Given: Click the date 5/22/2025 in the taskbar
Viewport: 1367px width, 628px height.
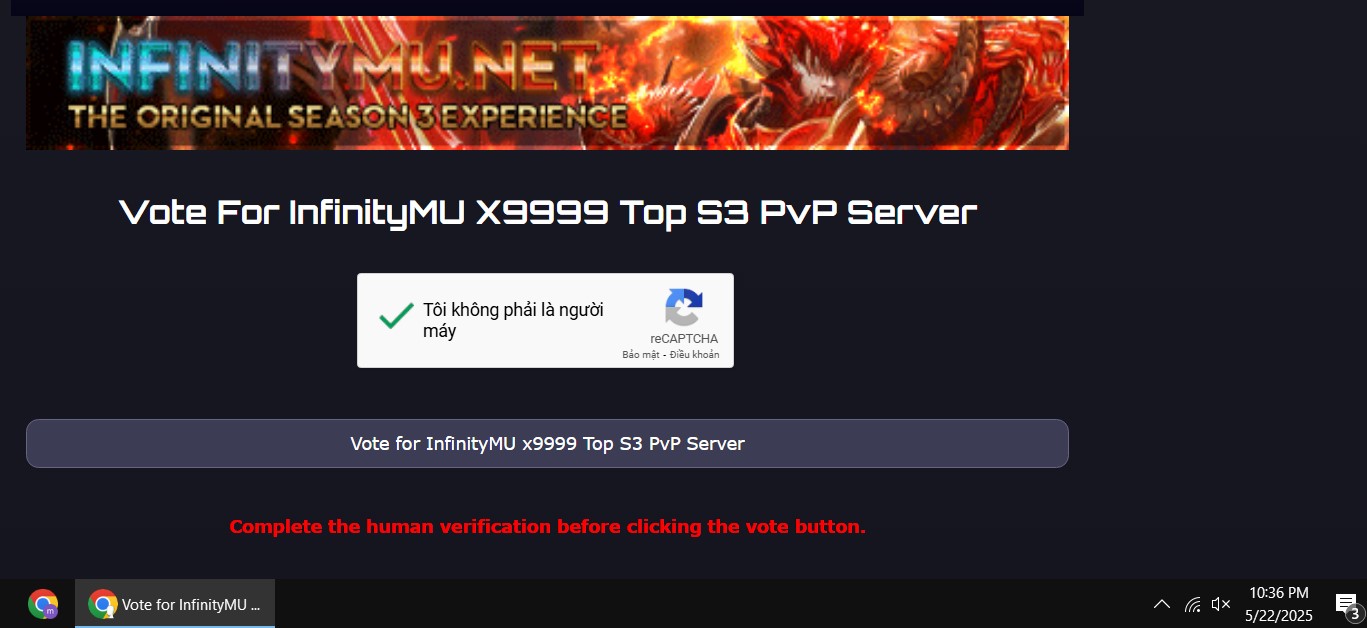Looking at the screenshot, I should coord(1278,616).
